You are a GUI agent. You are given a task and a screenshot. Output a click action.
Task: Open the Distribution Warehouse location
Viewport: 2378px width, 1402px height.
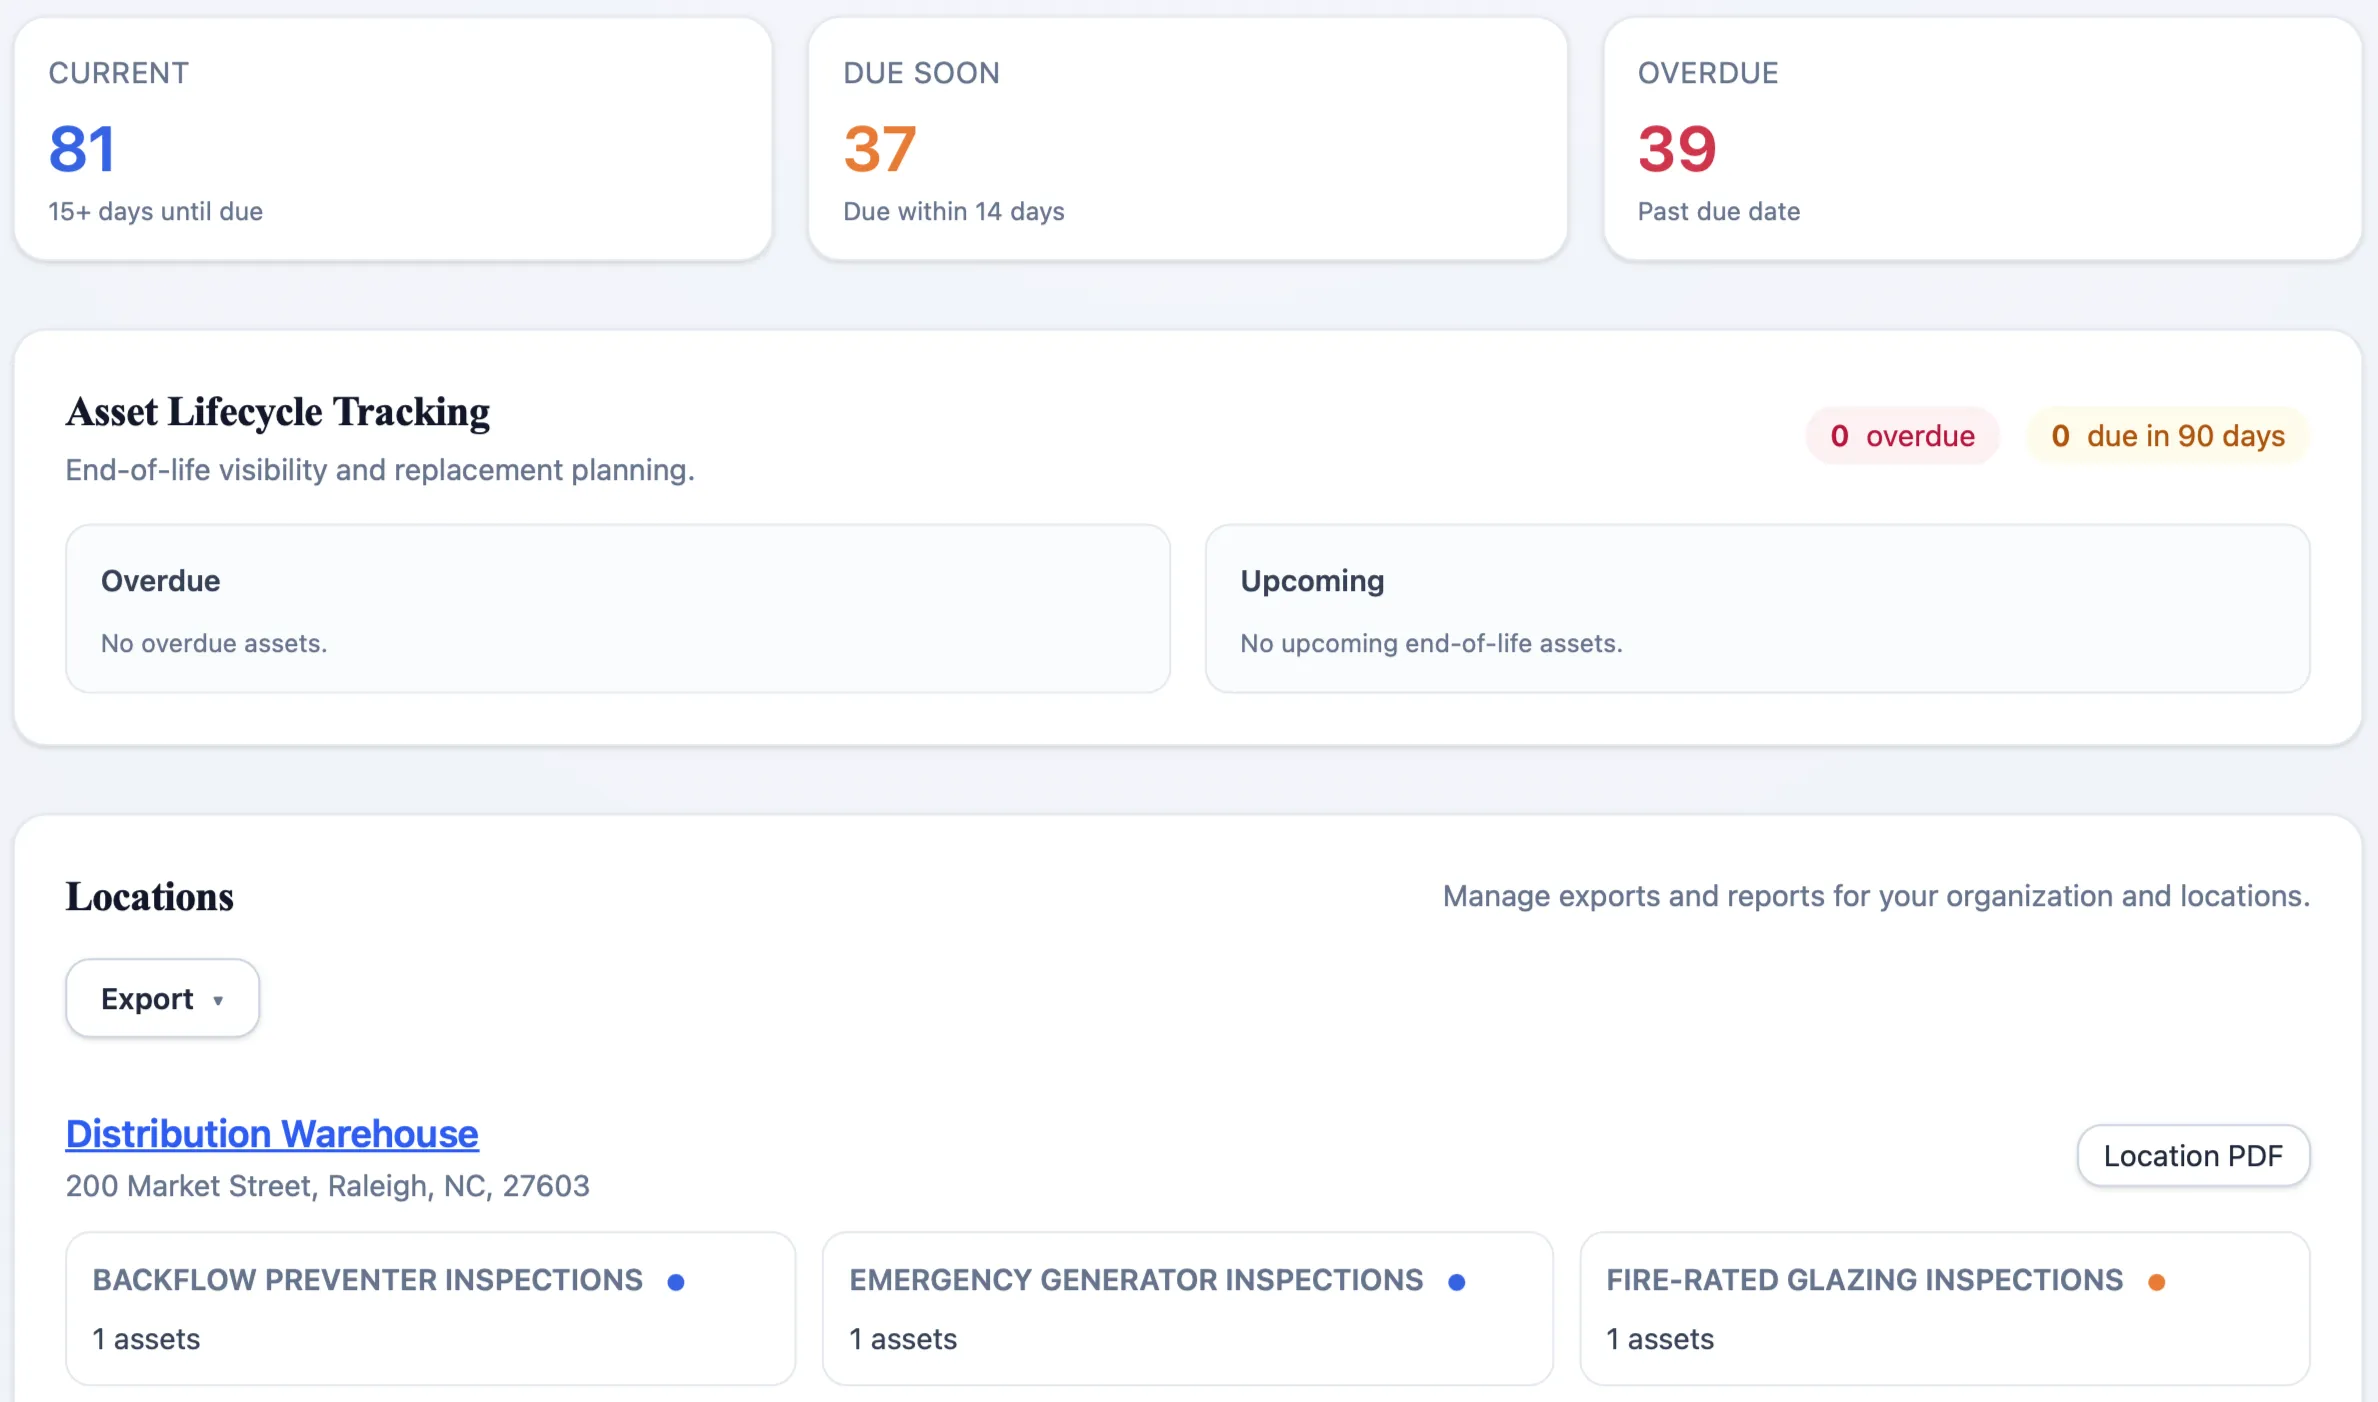click(271, 1134)
